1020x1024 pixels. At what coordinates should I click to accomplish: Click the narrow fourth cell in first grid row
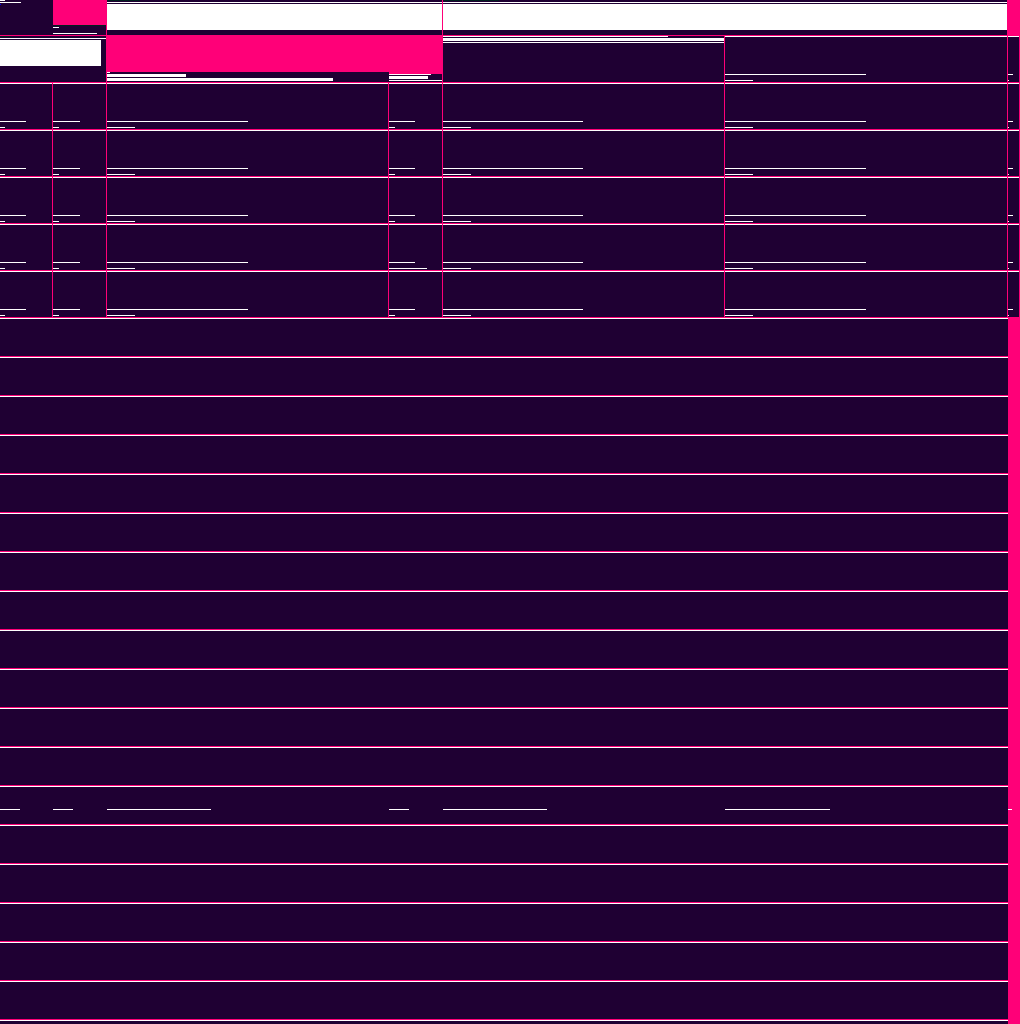(x=415, y=106)
